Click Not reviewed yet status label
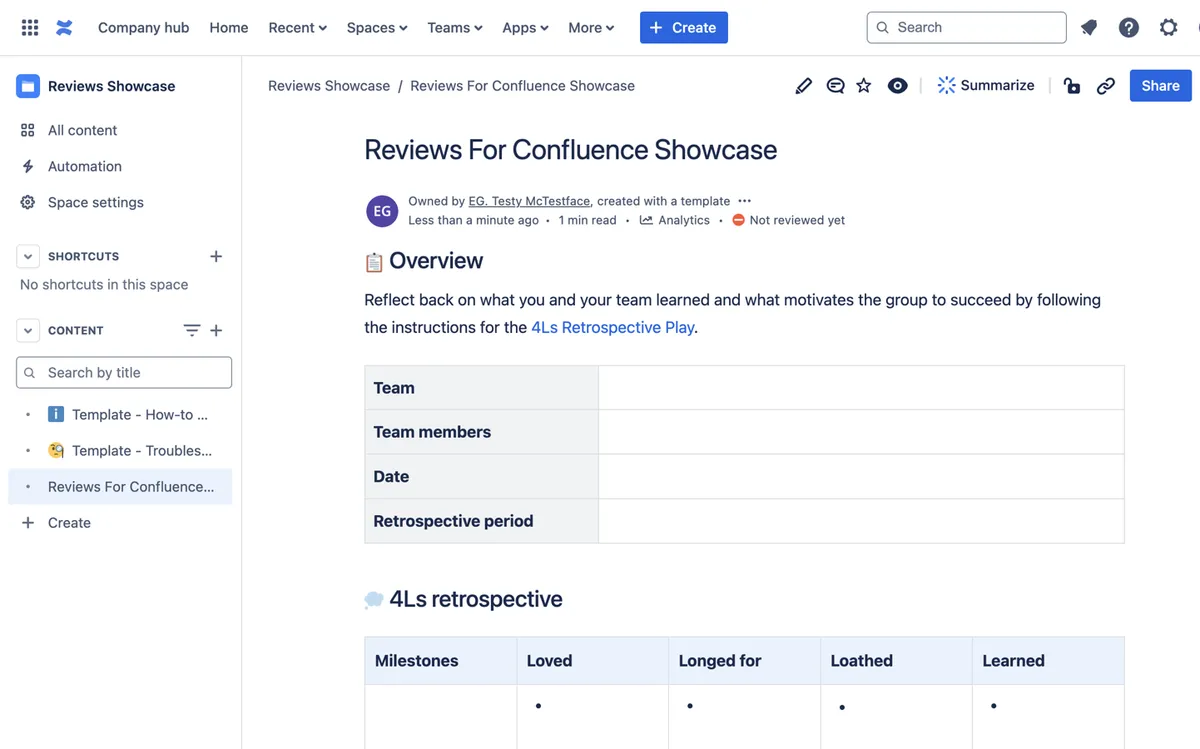 tap(797, 220)
